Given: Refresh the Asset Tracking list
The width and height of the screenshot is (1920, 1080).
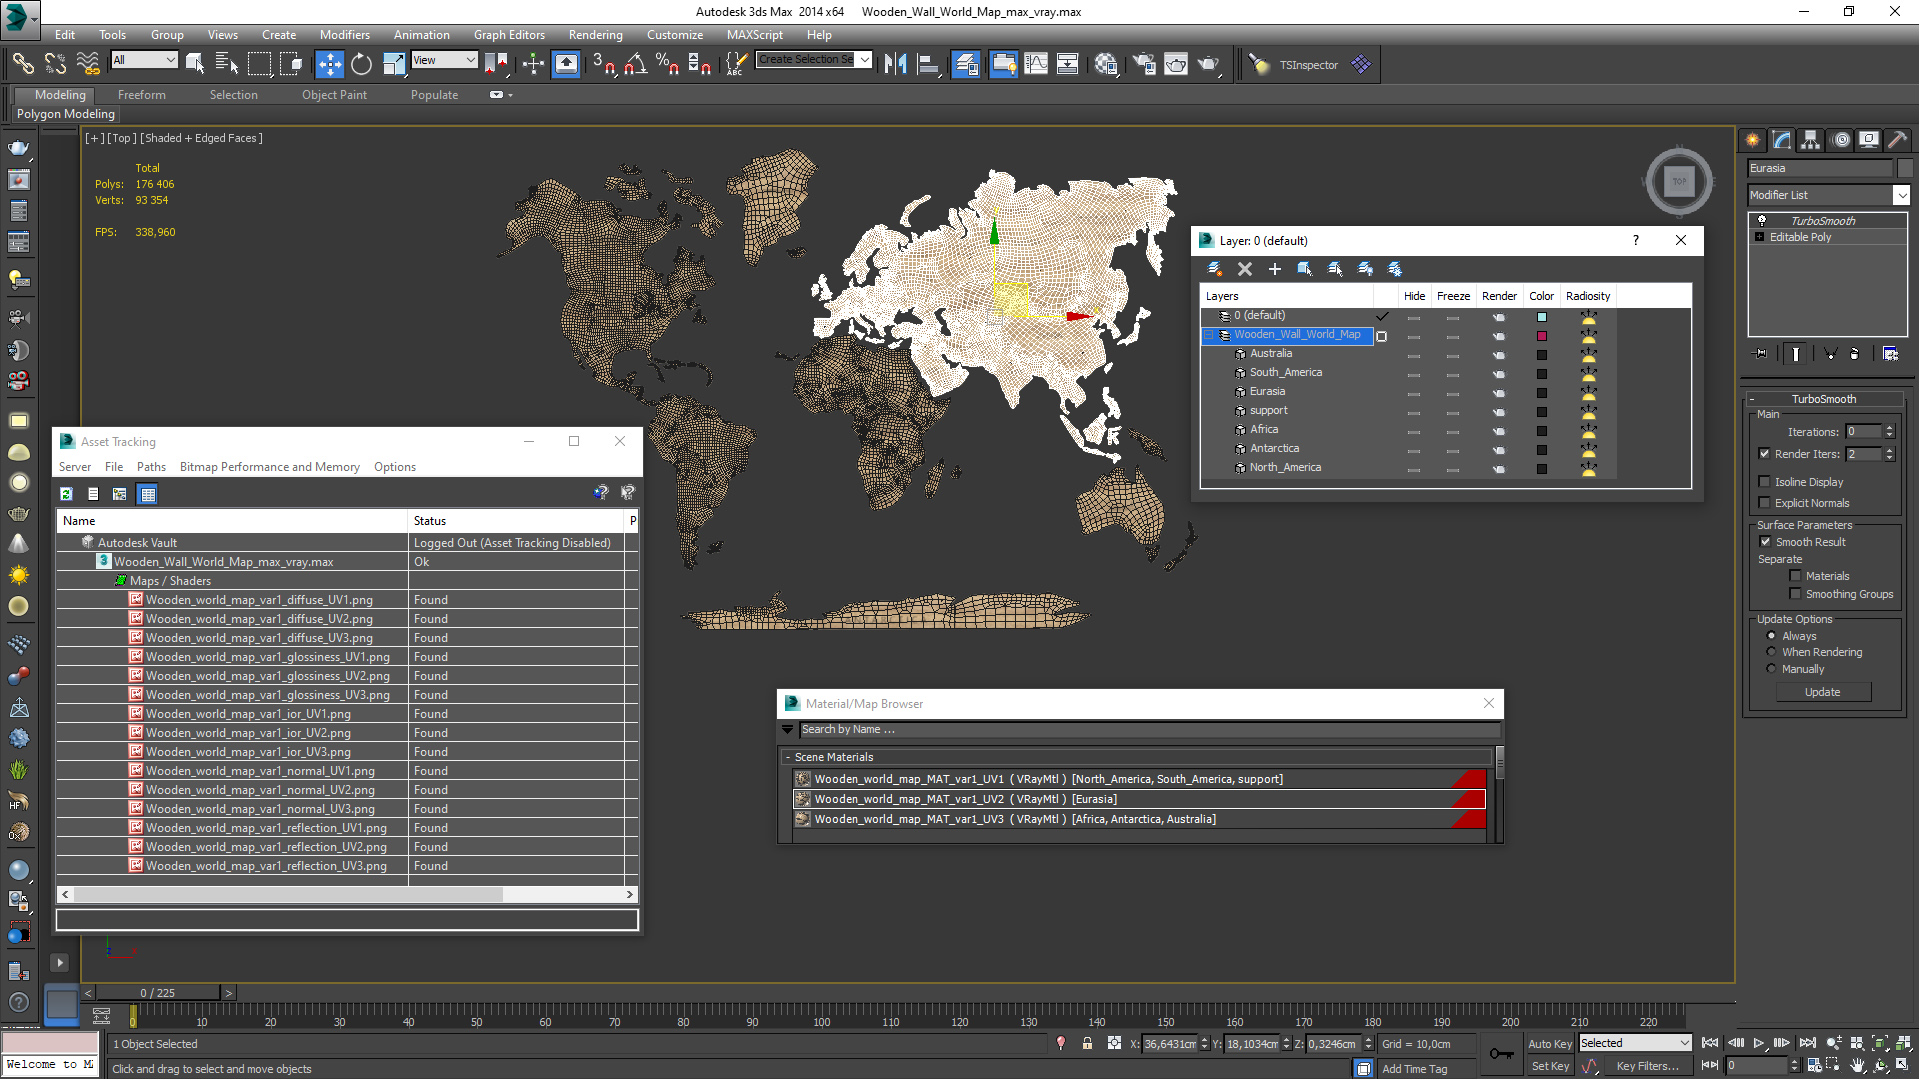Looking at the screenshot, I should [66, 494].
